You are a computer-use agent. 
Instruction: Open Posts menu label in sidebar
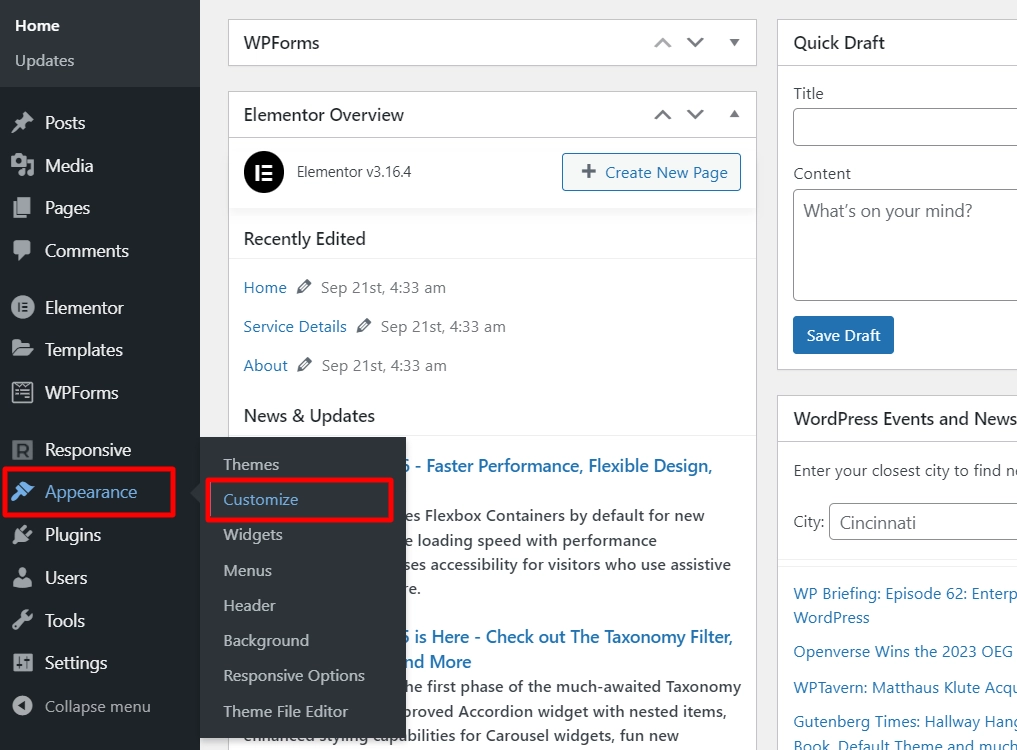[65, 123]
